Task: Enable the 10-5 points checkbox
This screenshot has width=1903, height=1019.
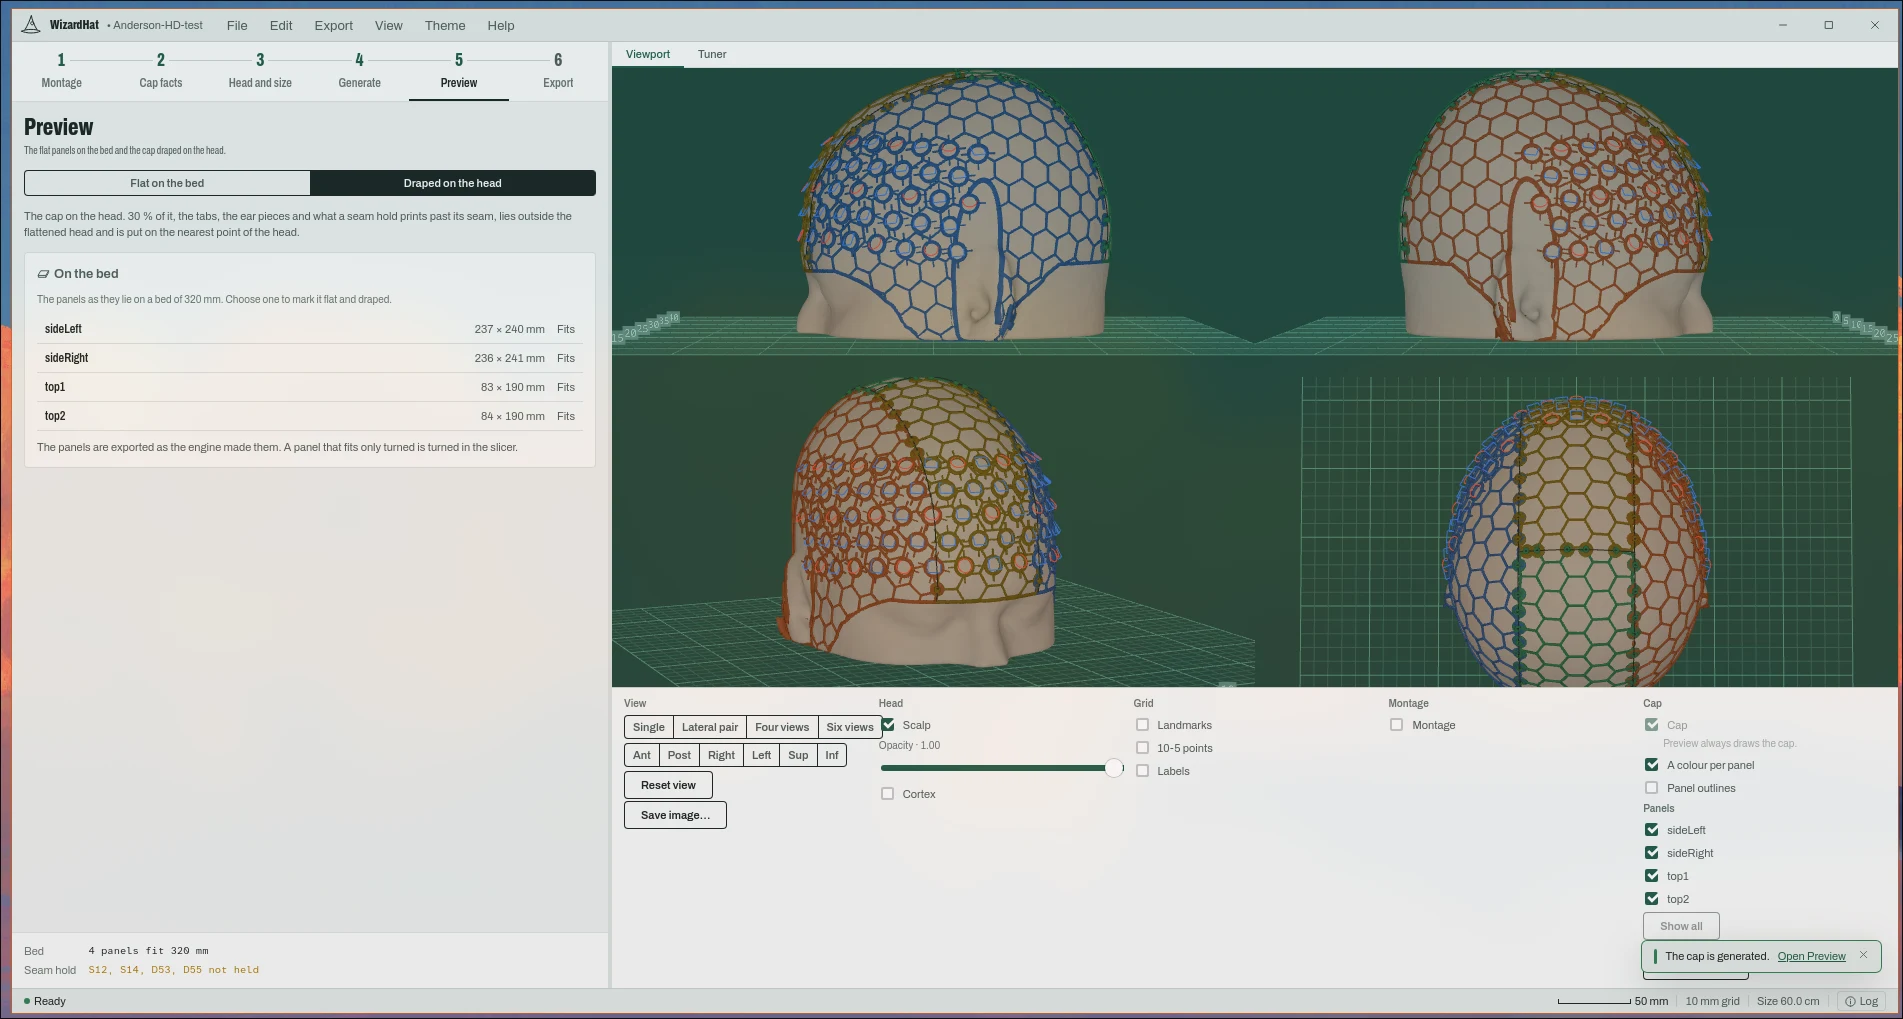Action: coord(1143,748)
